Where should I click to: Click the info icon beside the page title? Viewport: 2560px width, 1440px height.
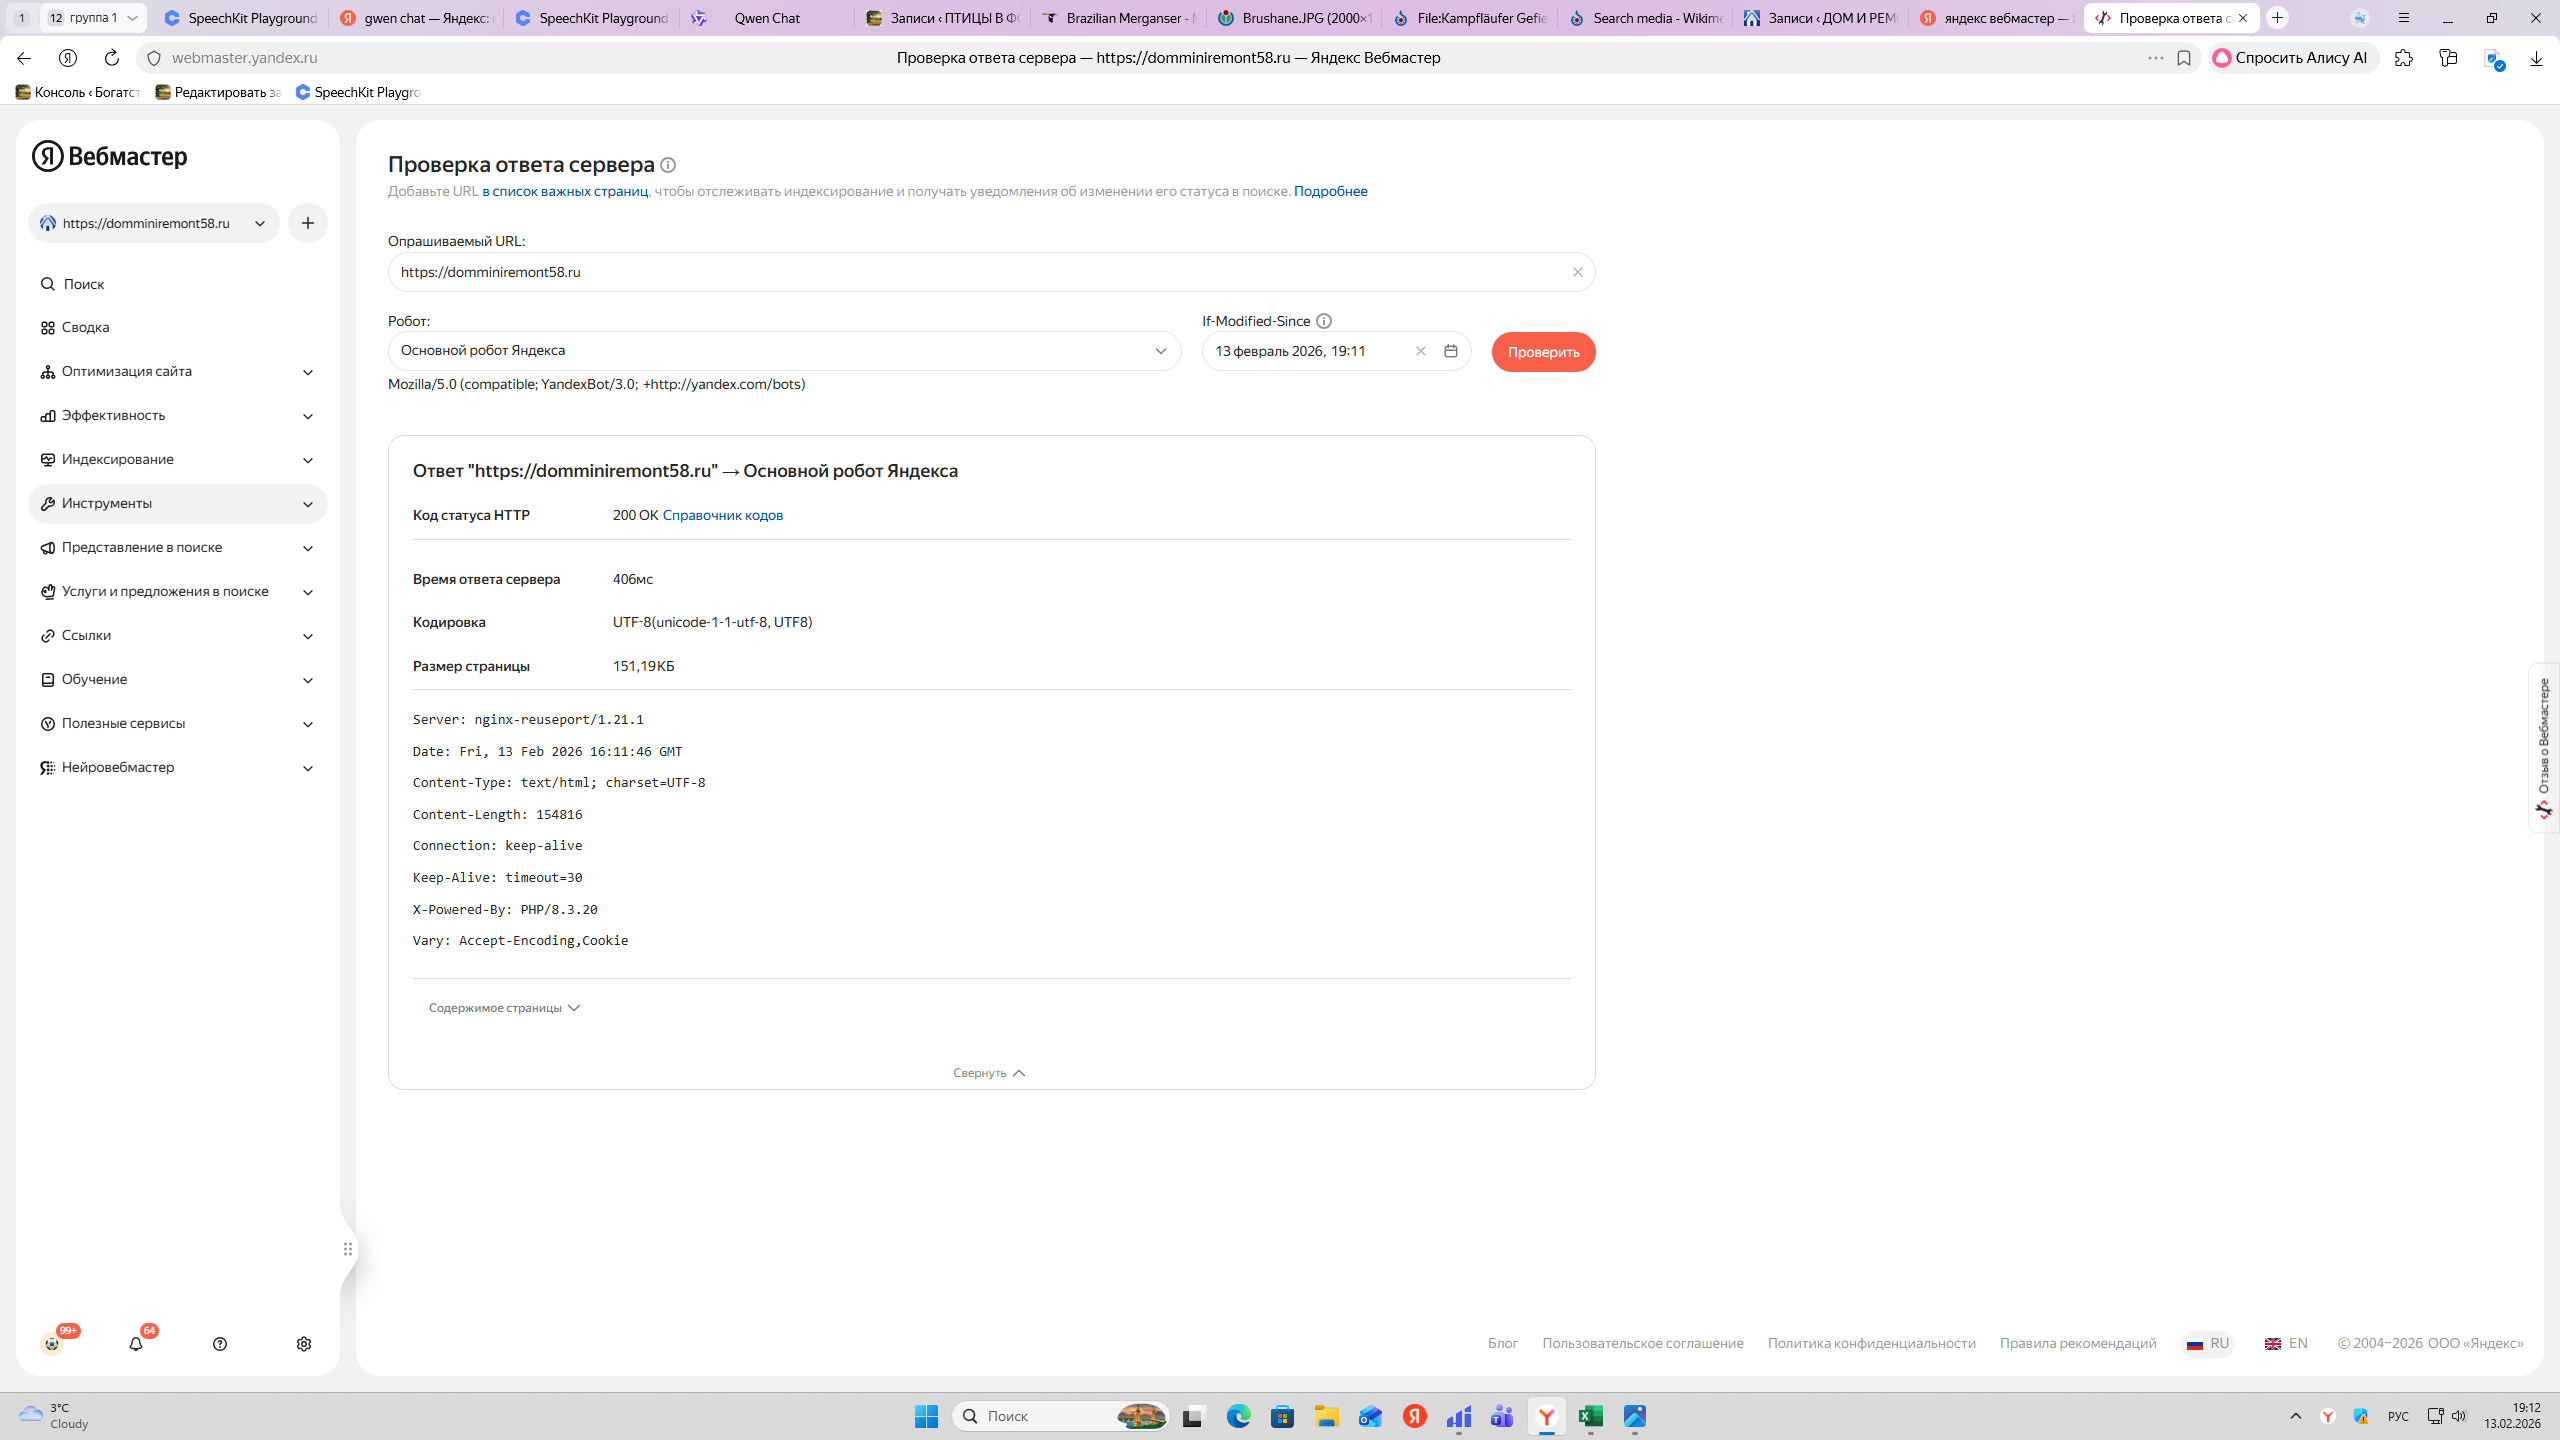(x=668, y=165)
